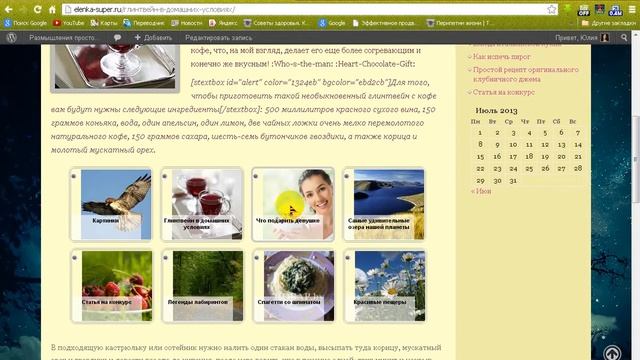Open the WordPress logo menu in admin bar
Image resolution: width=640 pixels, height=360 pixels.
point(12,38)
